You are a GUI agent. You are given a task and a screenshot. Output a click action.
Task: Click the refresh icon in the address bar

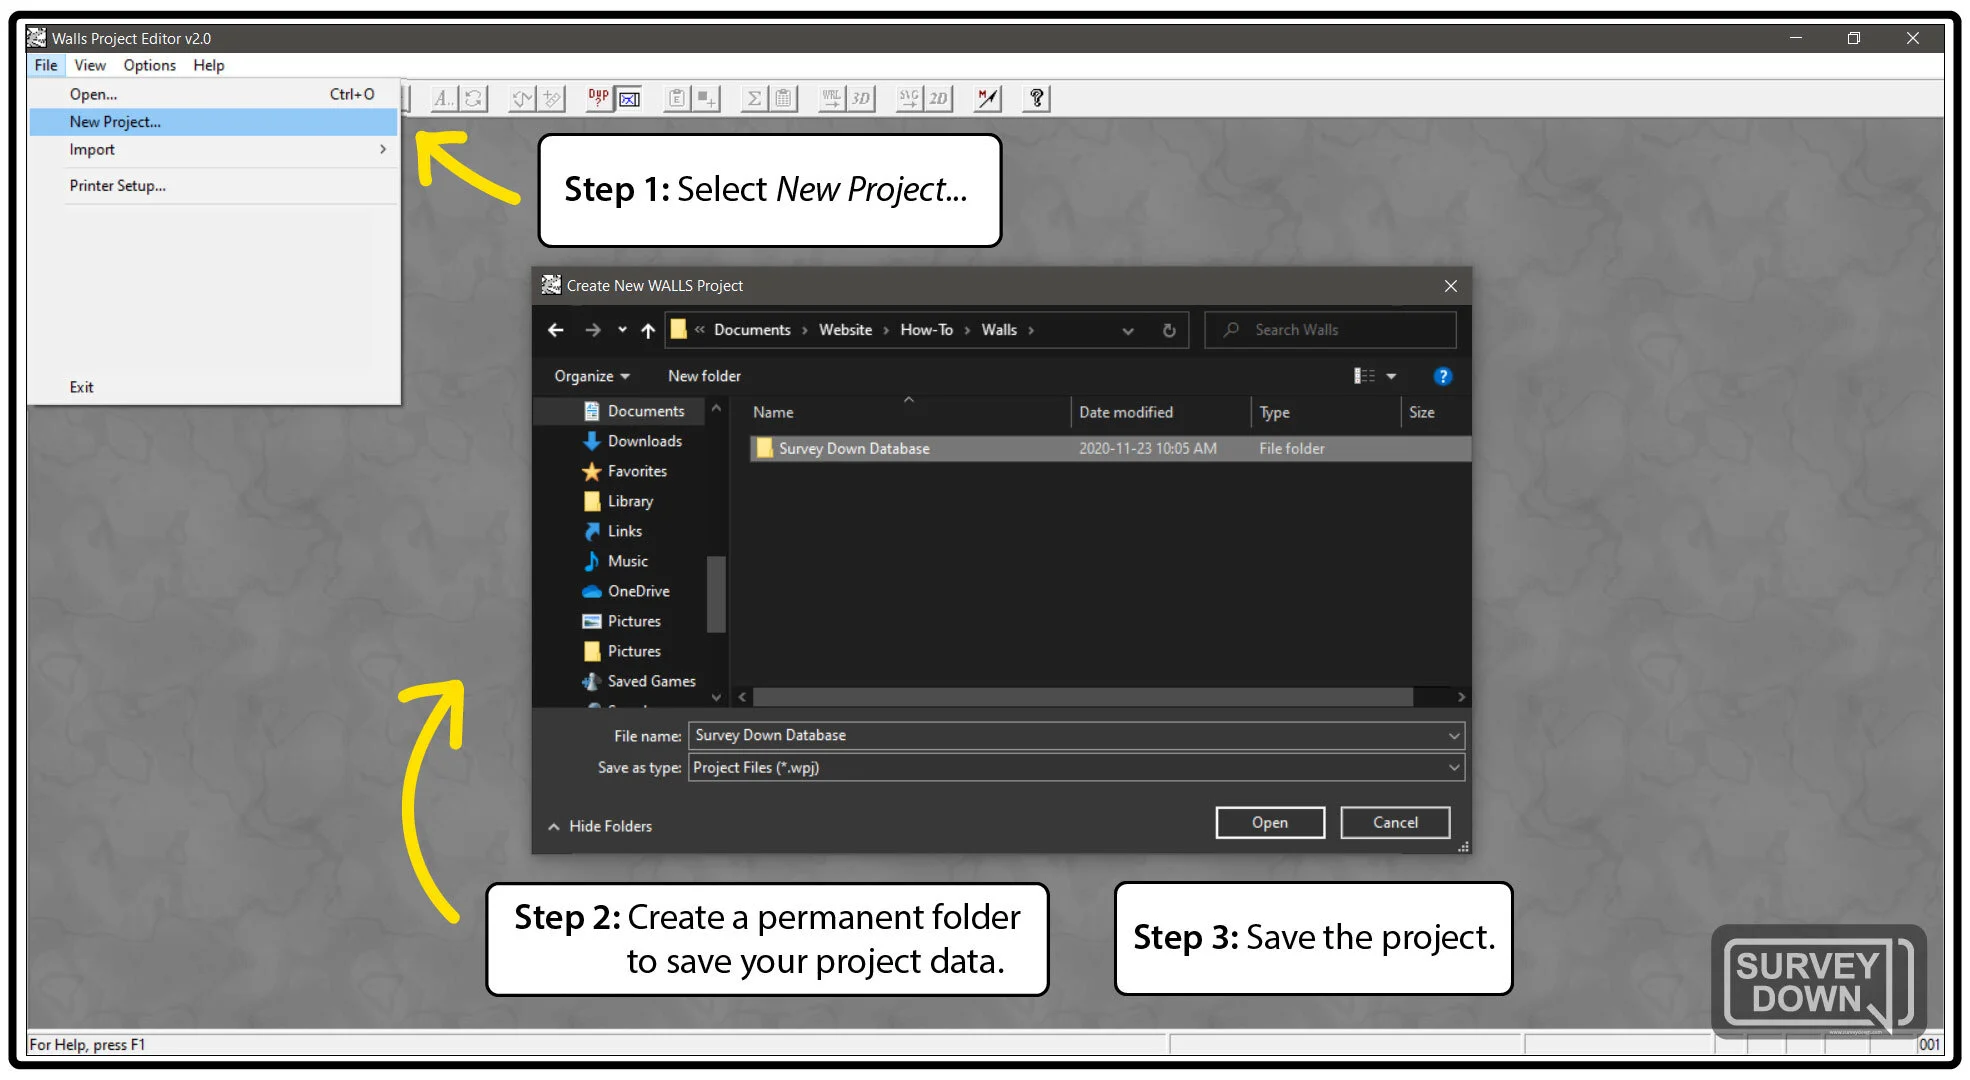click(1168, 330)
